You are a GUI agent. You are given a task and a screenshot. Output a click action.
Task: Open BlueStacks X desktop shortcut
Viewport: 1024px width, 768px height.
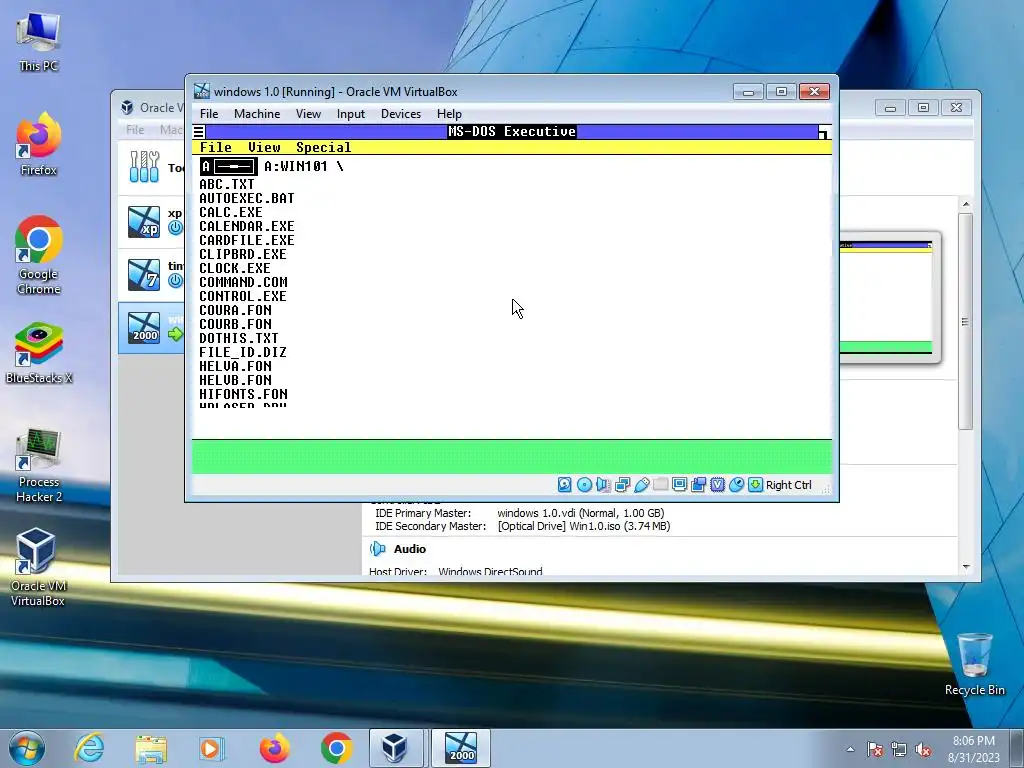39,353
